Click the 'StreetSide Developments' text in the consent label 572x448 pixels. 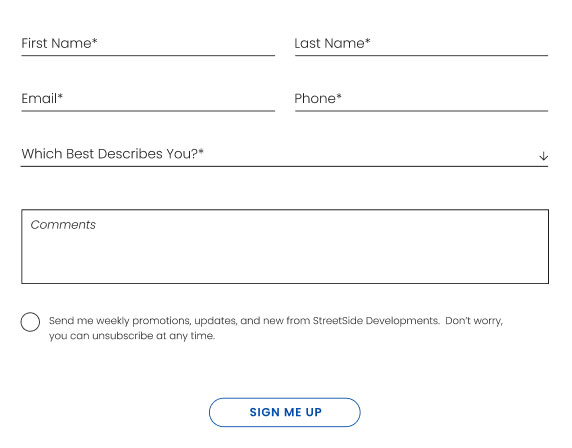pyautogui.click(x=376, y=321)
